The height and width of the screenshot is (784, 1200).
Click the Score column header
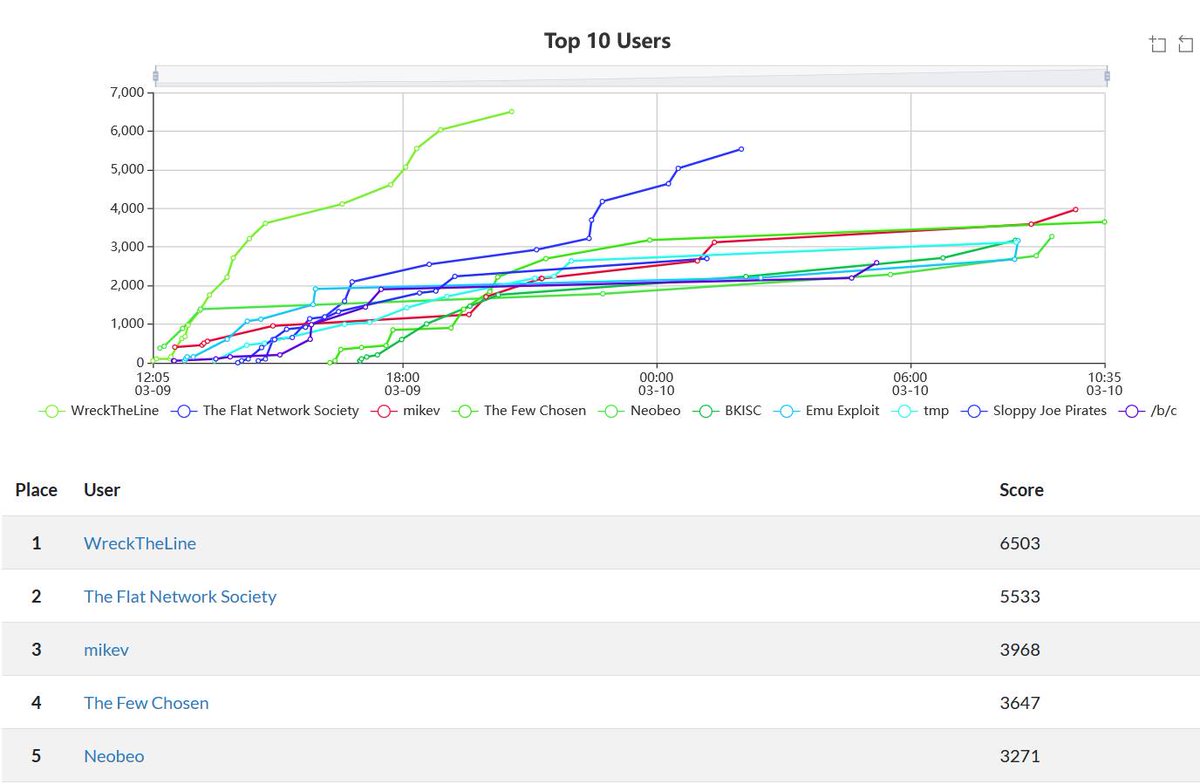[x=1022, y=490]
